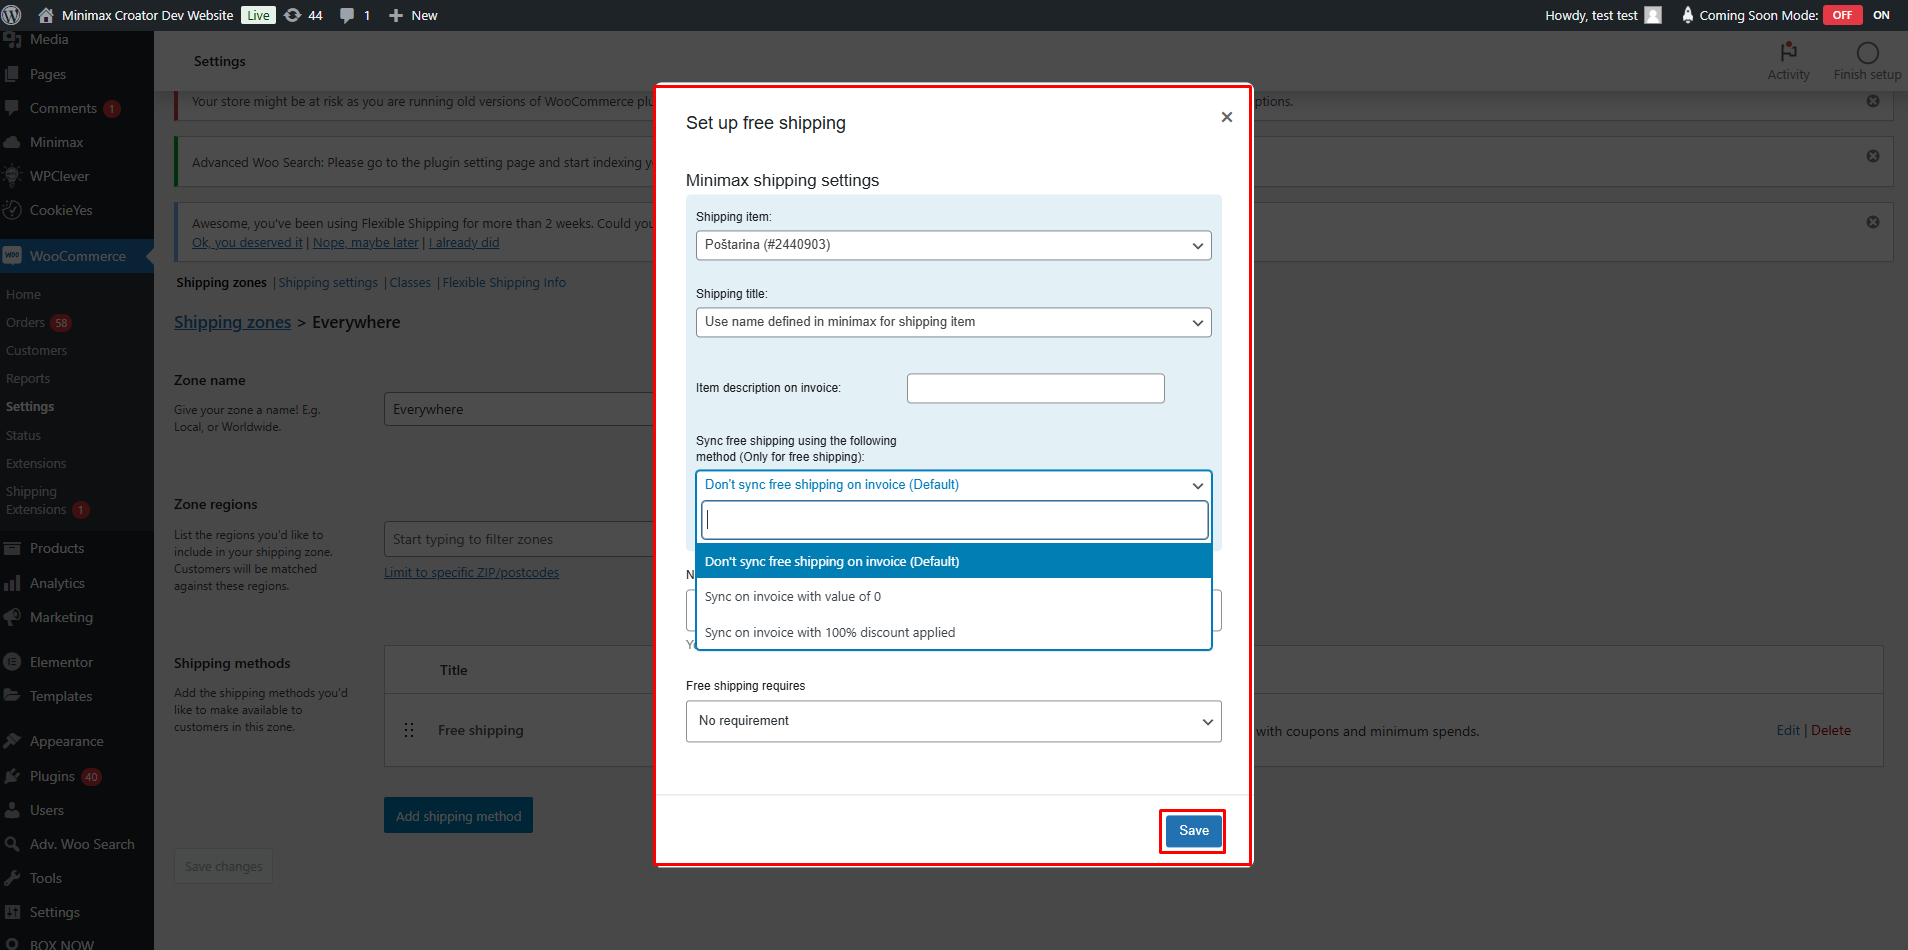
Task: Expand the Shipping title dropdown
Action: tap(953, 322)
